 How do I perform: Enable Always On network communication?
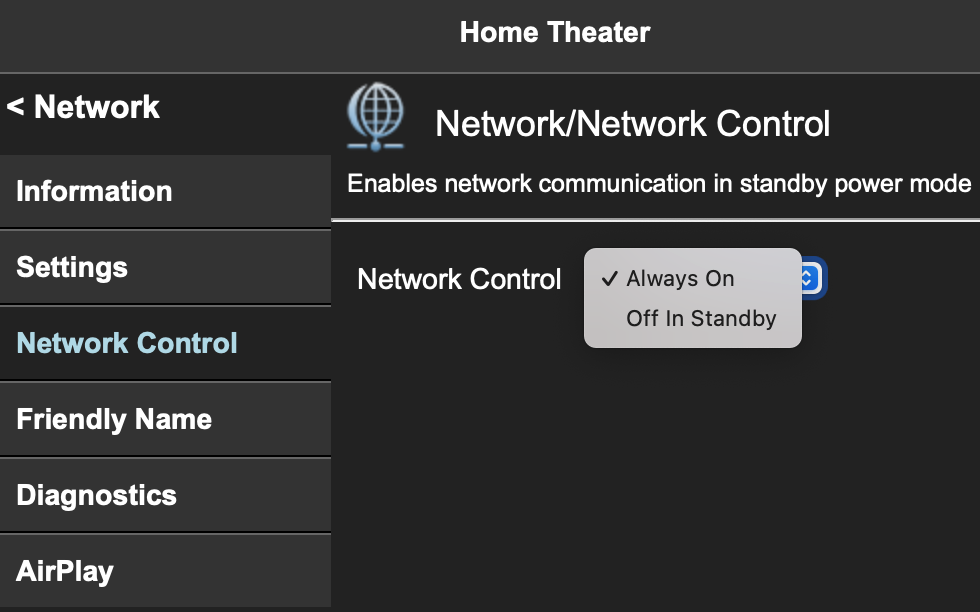pyautogui.click(x=680, y=278)
